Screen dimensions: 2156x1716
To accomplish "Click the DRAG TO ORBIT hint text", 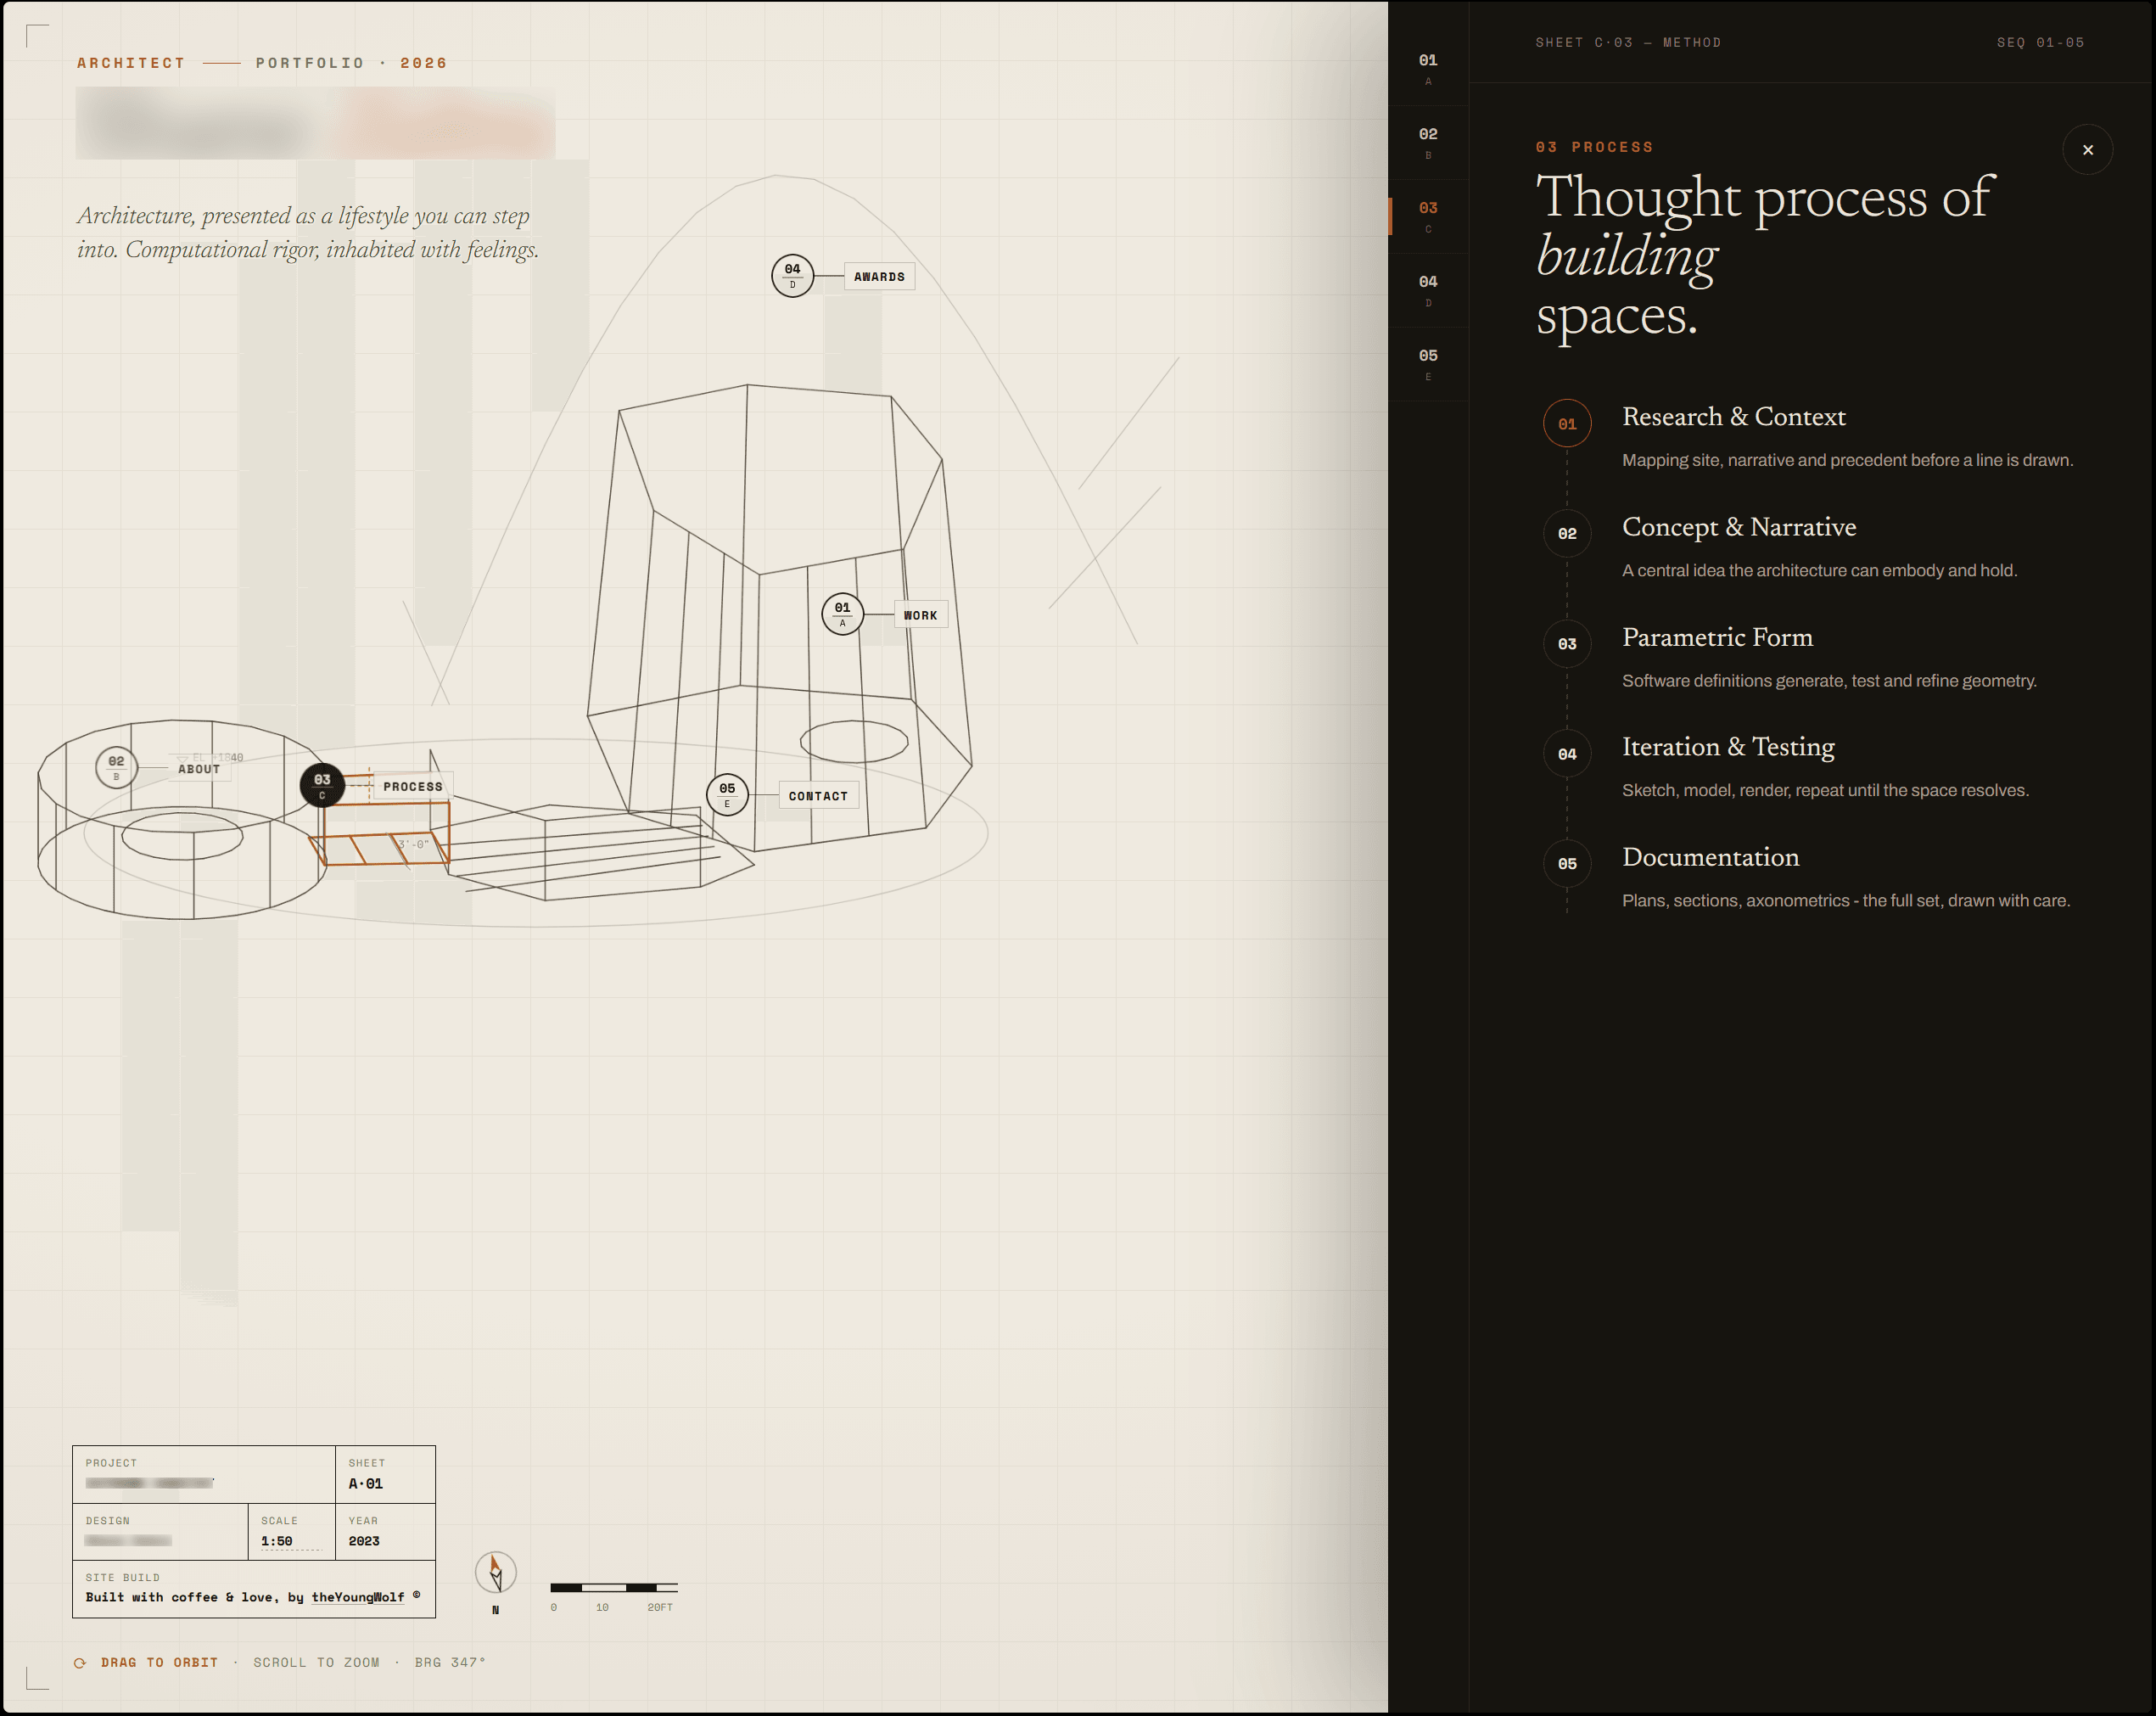I will (159, 1662).
